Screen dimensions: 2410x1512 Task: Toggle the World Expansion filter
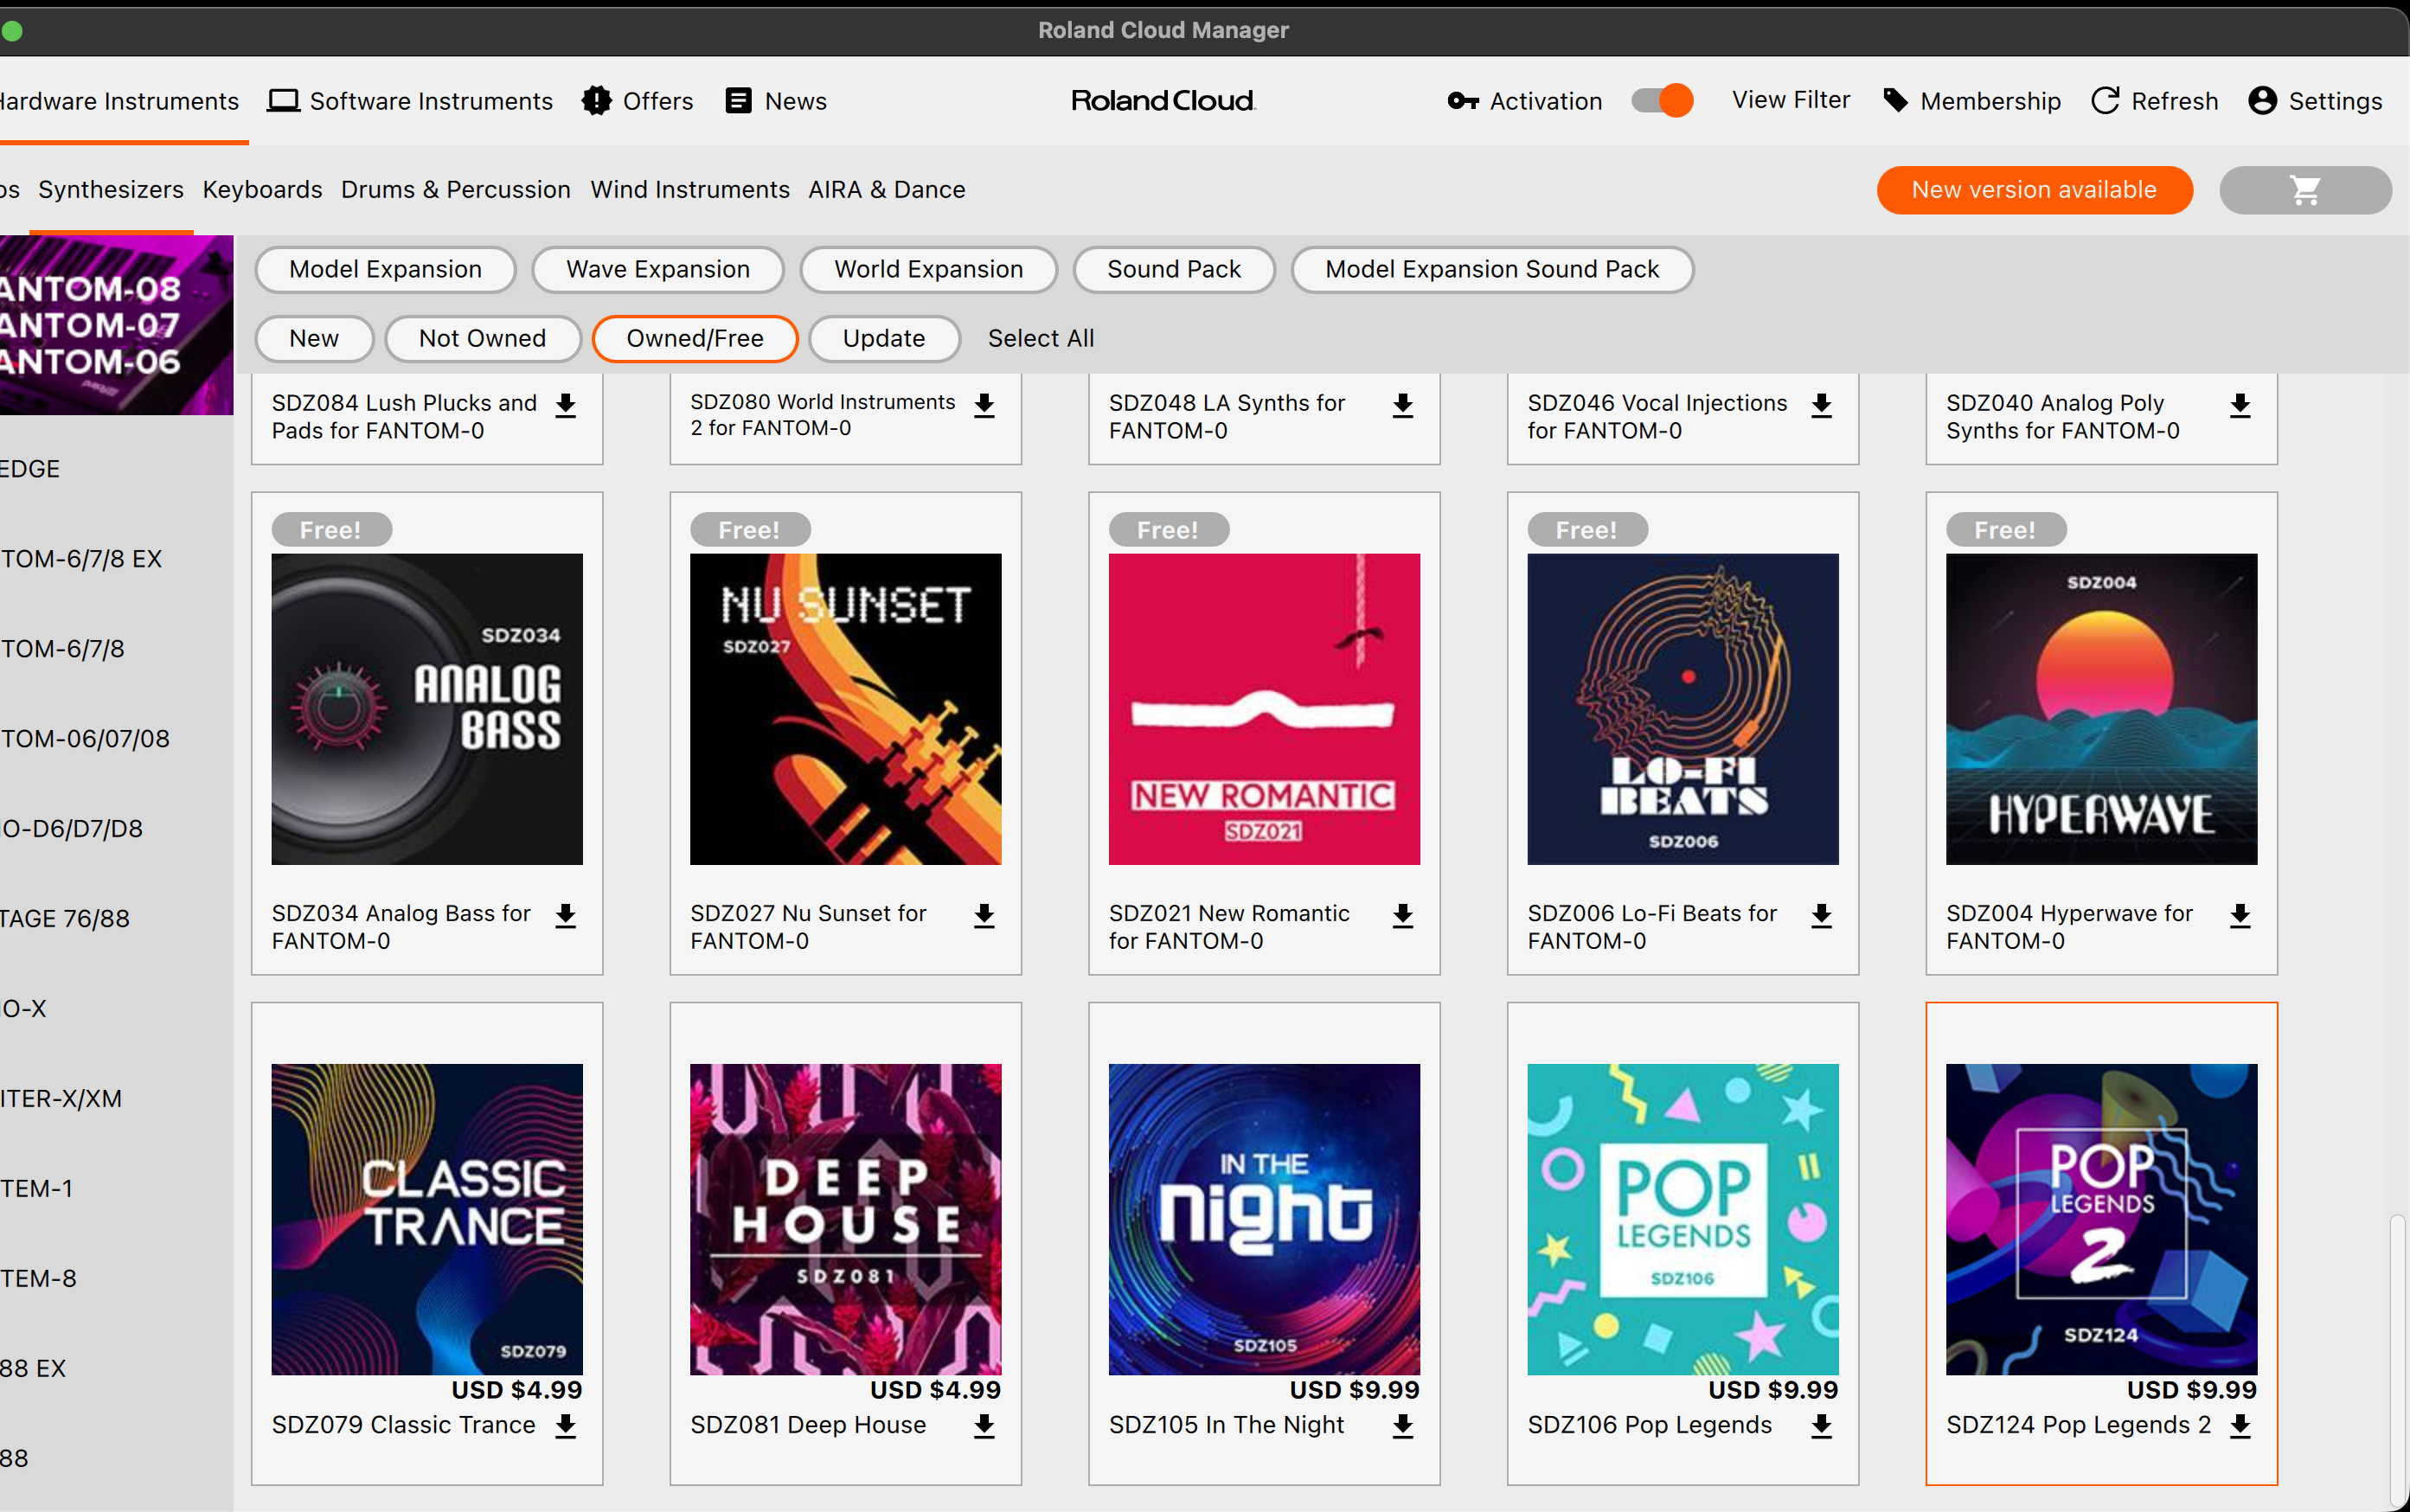[x=929, y=269]
